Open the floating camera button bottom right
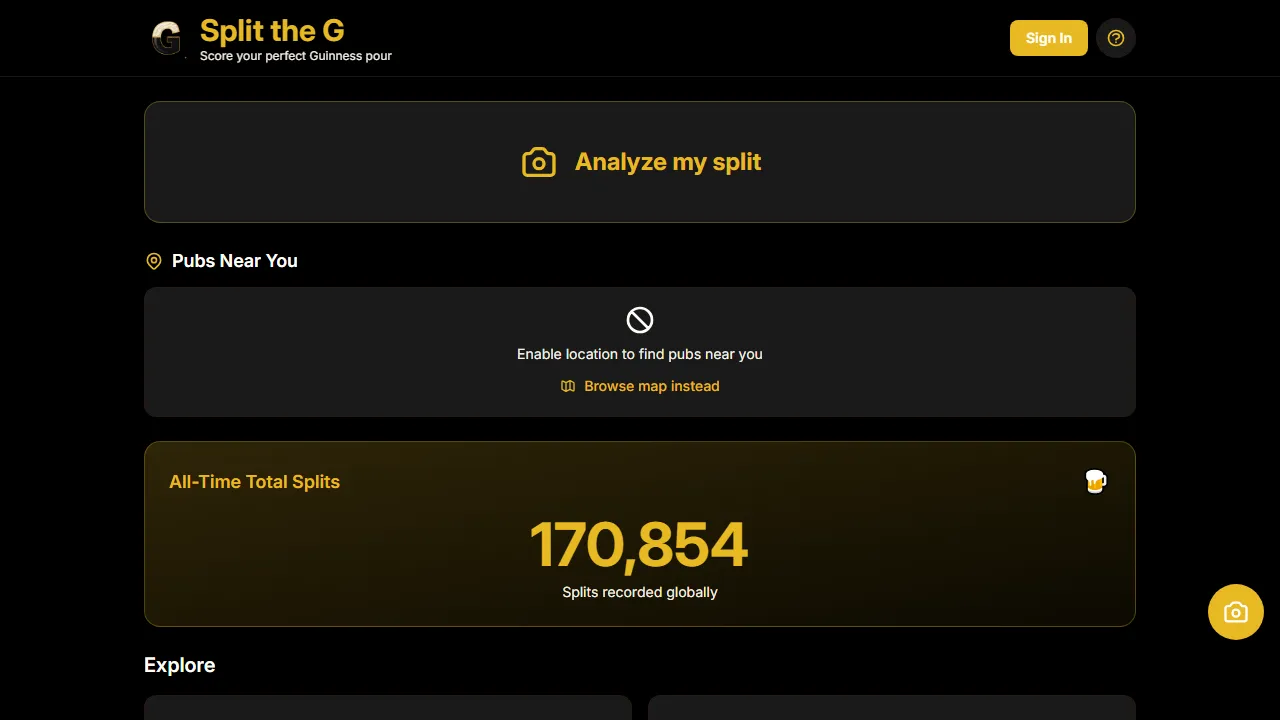Image resolution: width=1280 pixels, height=720 pixels. pos(1236,612)
